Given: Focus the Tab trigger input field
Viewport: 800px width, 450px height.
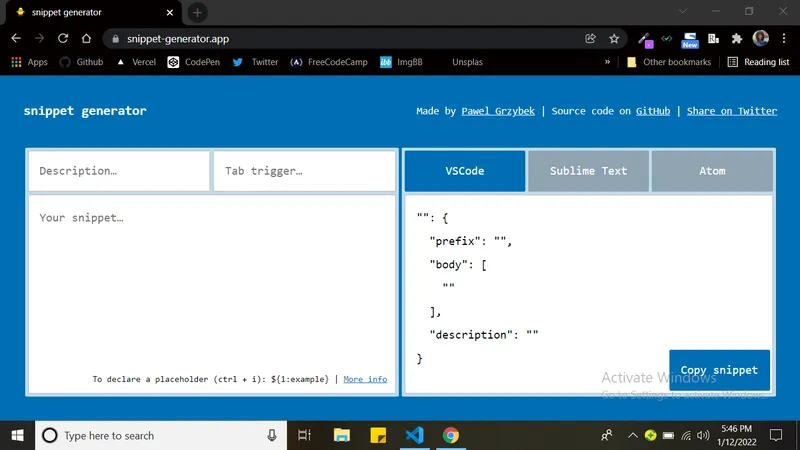Looking at the screenshot, I should (305, 171).
